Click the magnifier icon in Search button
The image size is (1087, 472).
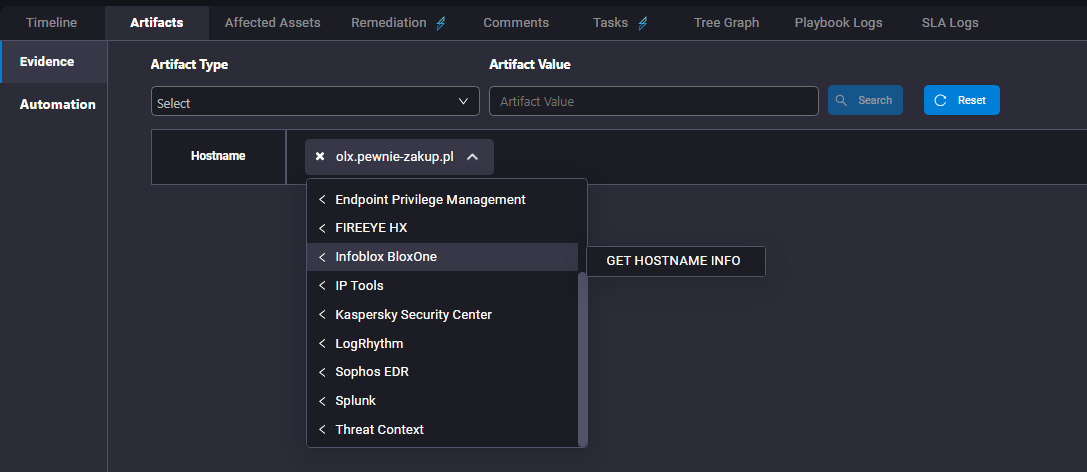[842, 100]
